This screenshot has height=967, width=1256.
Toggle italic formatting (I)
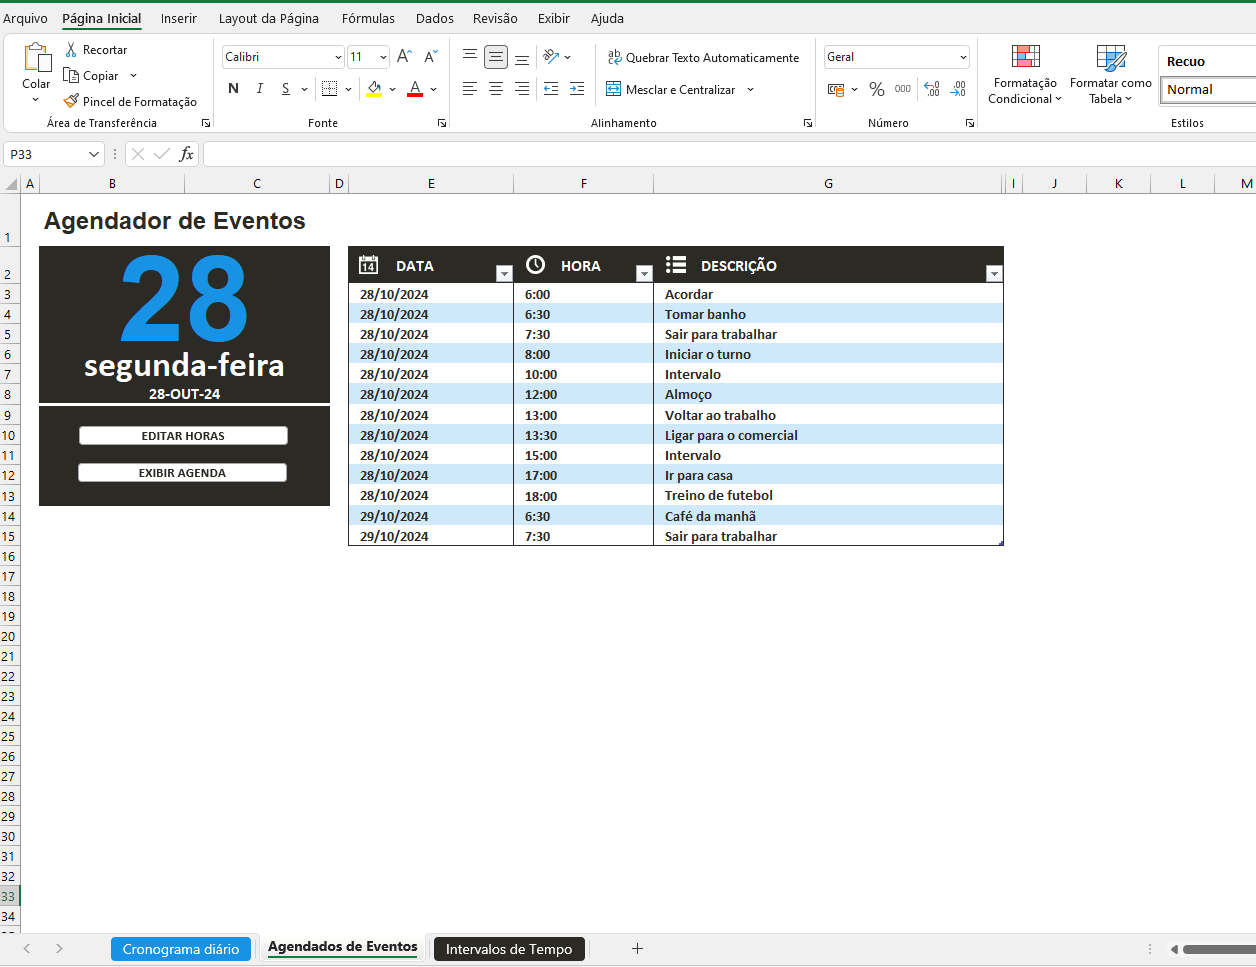[x=260, y=89]
